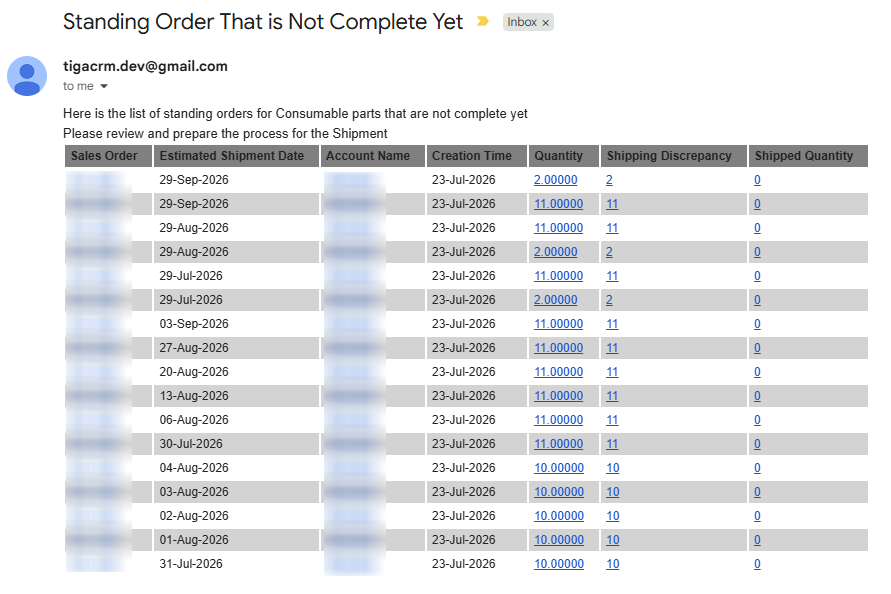This screenshot has height=594, width=891.
Task: Open quantity link for 03-Sep-2026 row
Action: (x=558, y=324)
